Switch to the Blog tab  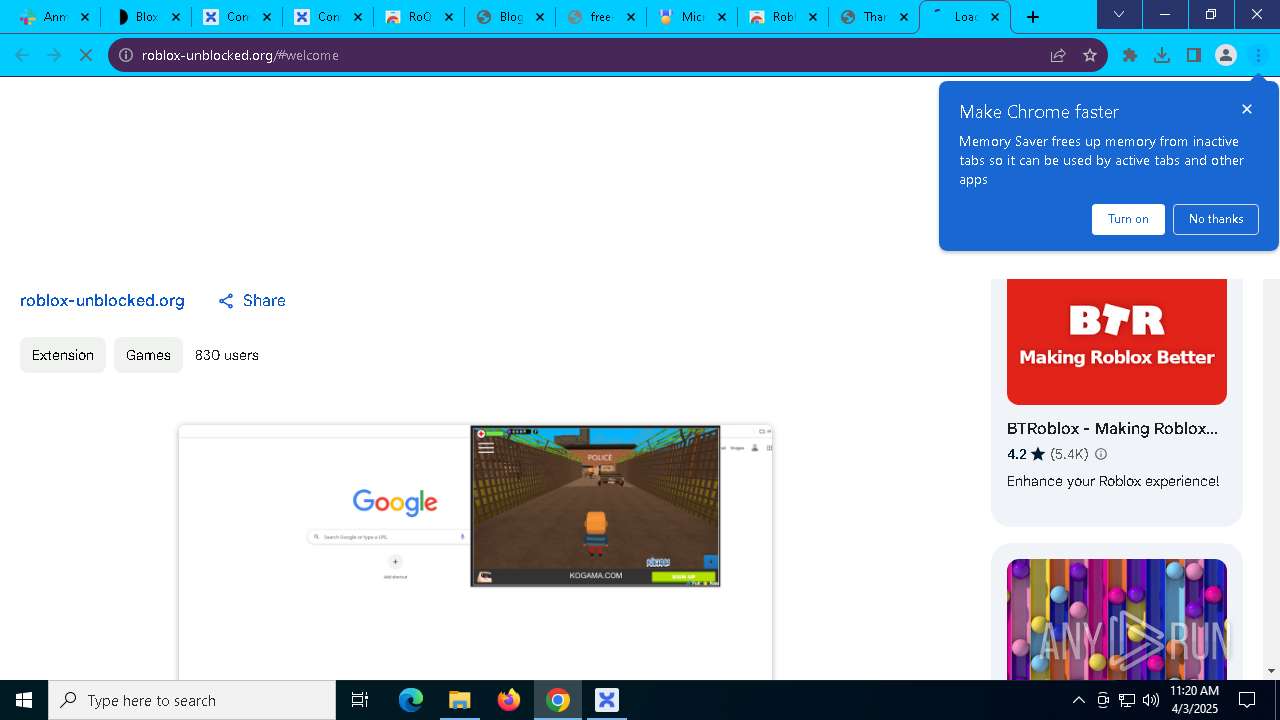(510, 17)
